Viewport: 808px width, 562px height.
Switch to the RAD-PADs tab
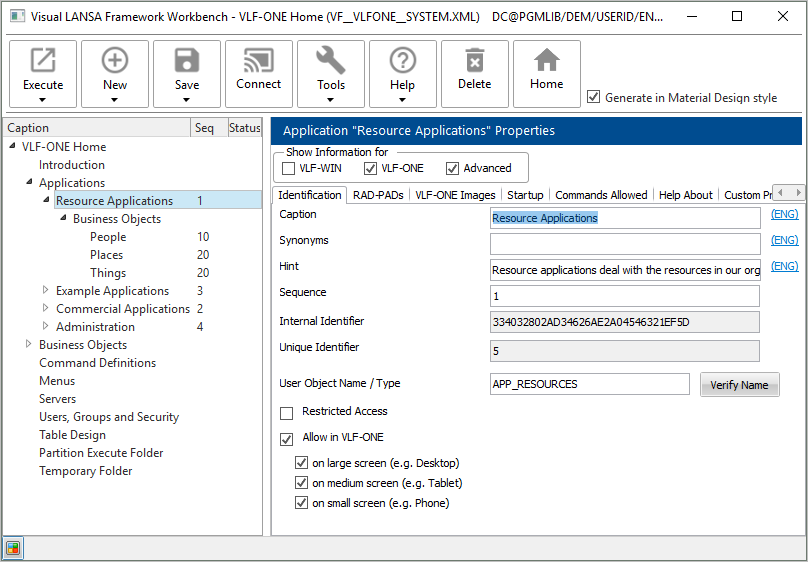point(378,195)
